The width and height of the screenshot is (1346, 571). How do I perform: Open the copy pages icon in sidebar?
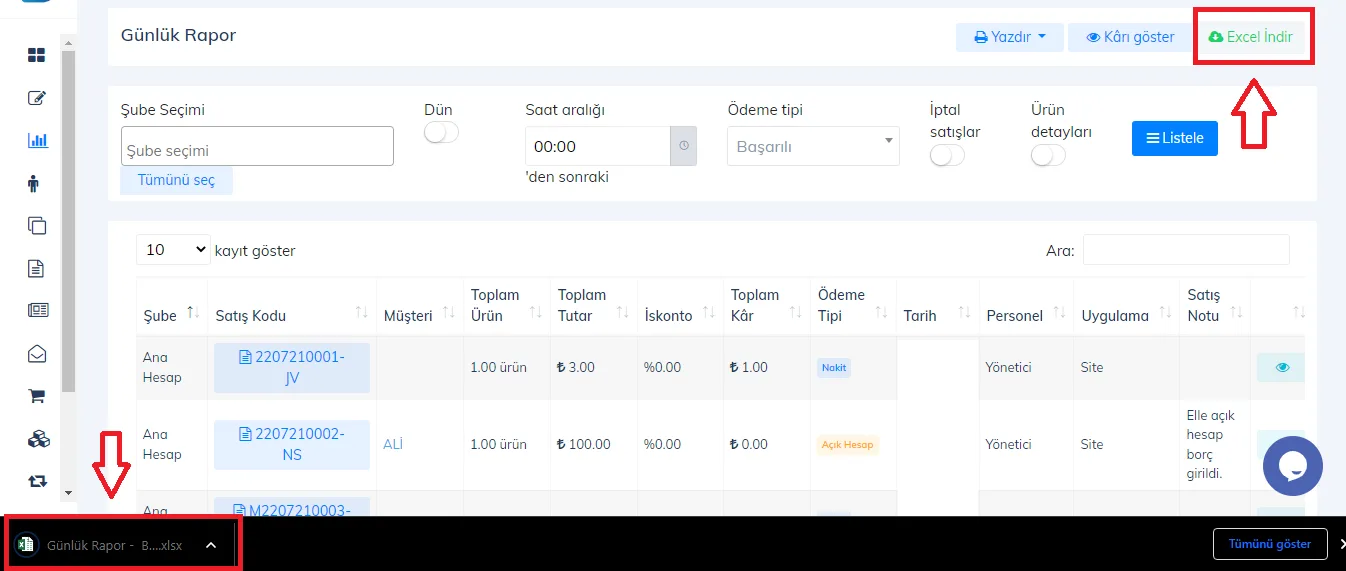37,225
